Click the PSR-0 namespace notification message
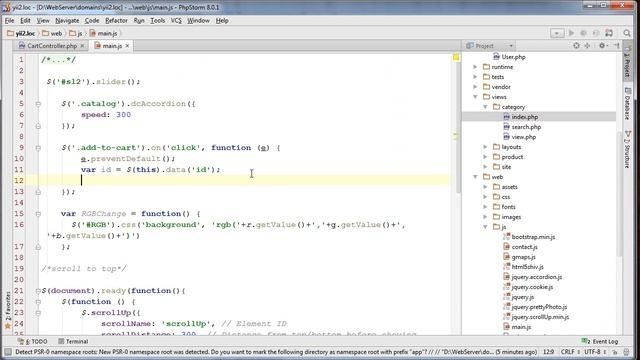 pos(276,352)
